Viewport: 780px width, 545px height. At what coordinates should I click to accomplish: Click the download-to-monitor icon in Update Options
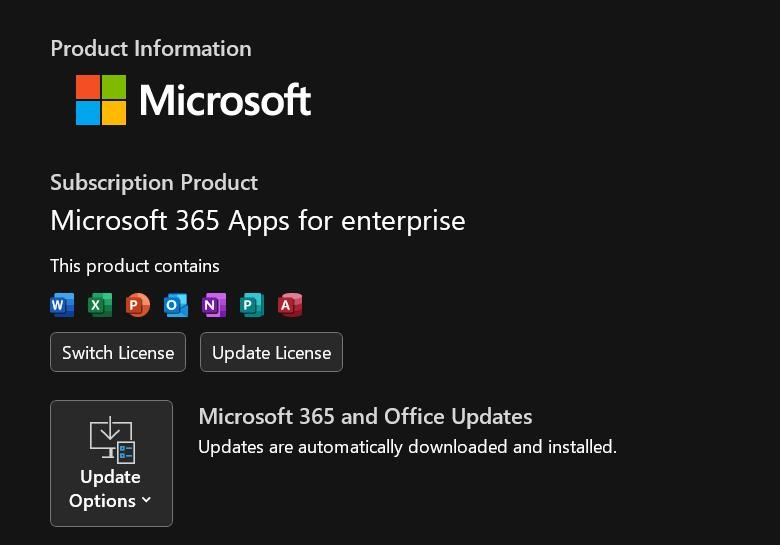tap(112, 440)
